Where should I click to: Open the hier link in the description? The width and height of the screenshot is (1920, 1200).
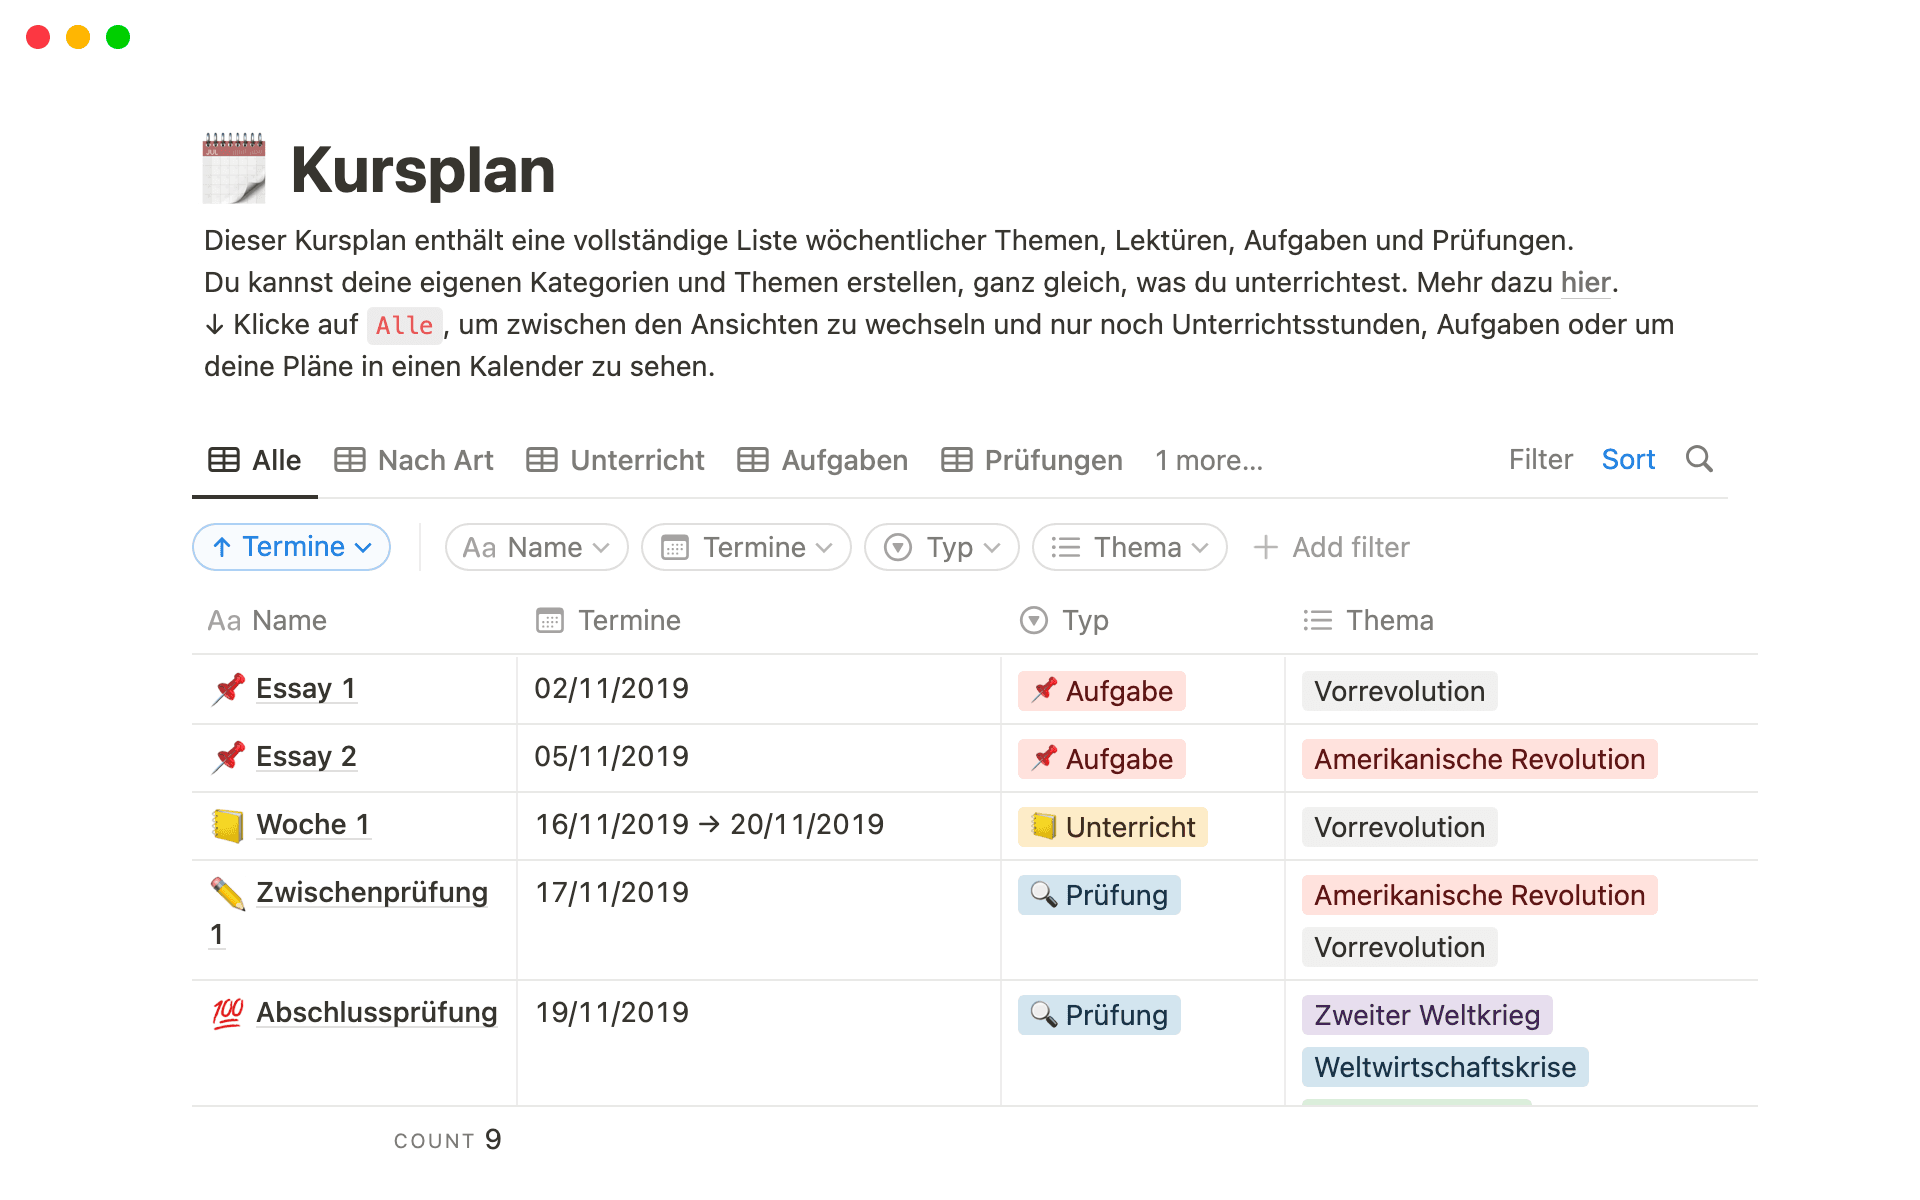pyautogui.click(x=1585, y=283)
